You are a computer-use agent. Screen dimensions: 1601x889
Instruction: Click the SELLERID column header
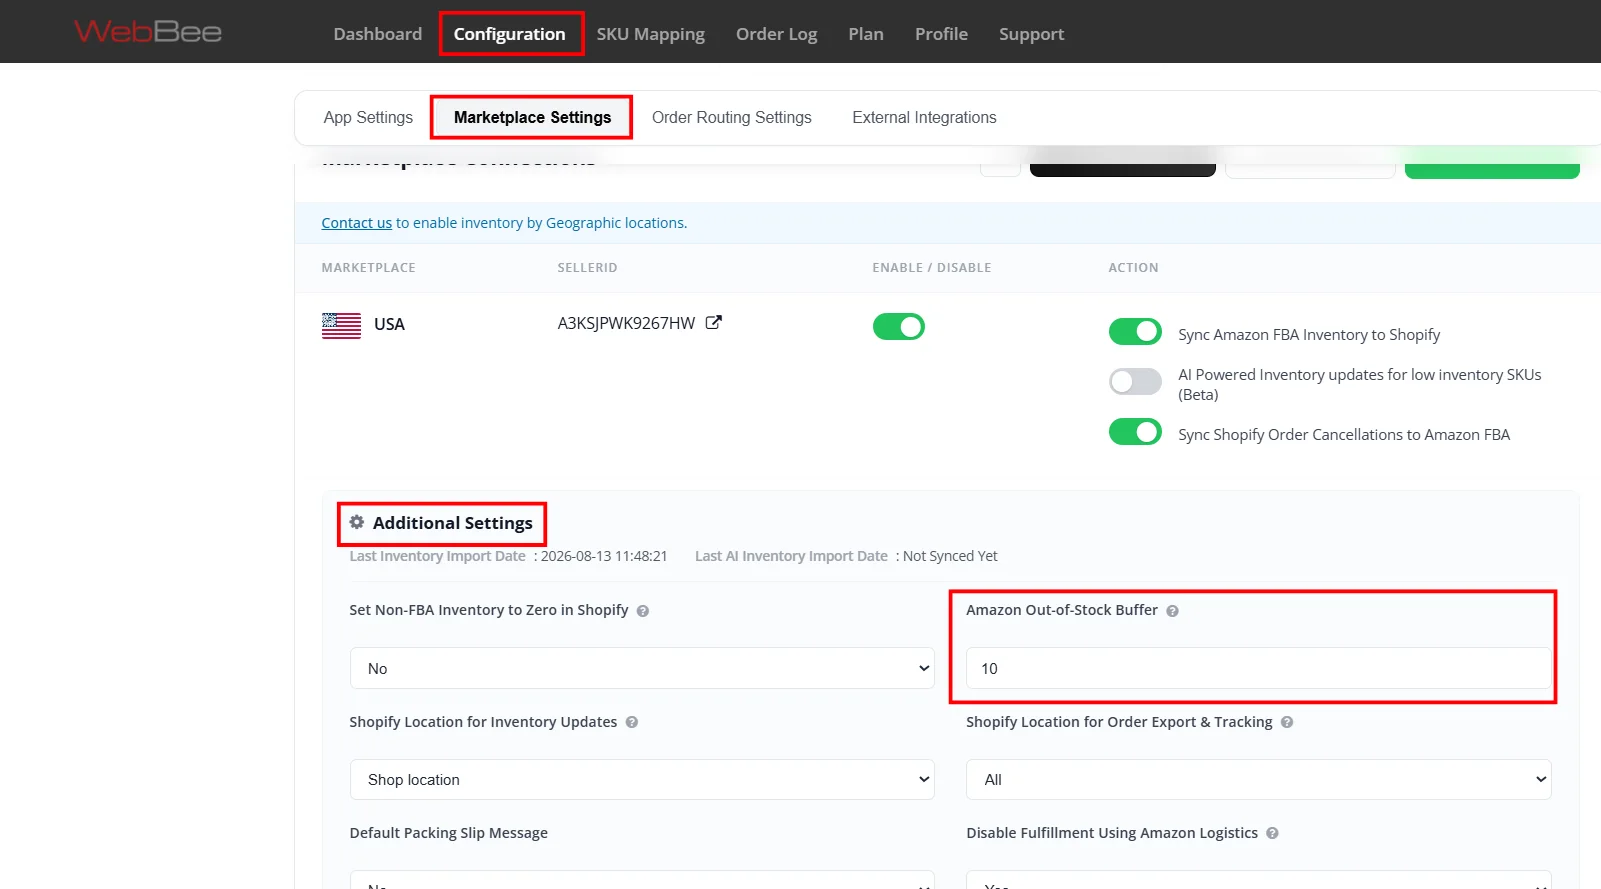[587, 268]
